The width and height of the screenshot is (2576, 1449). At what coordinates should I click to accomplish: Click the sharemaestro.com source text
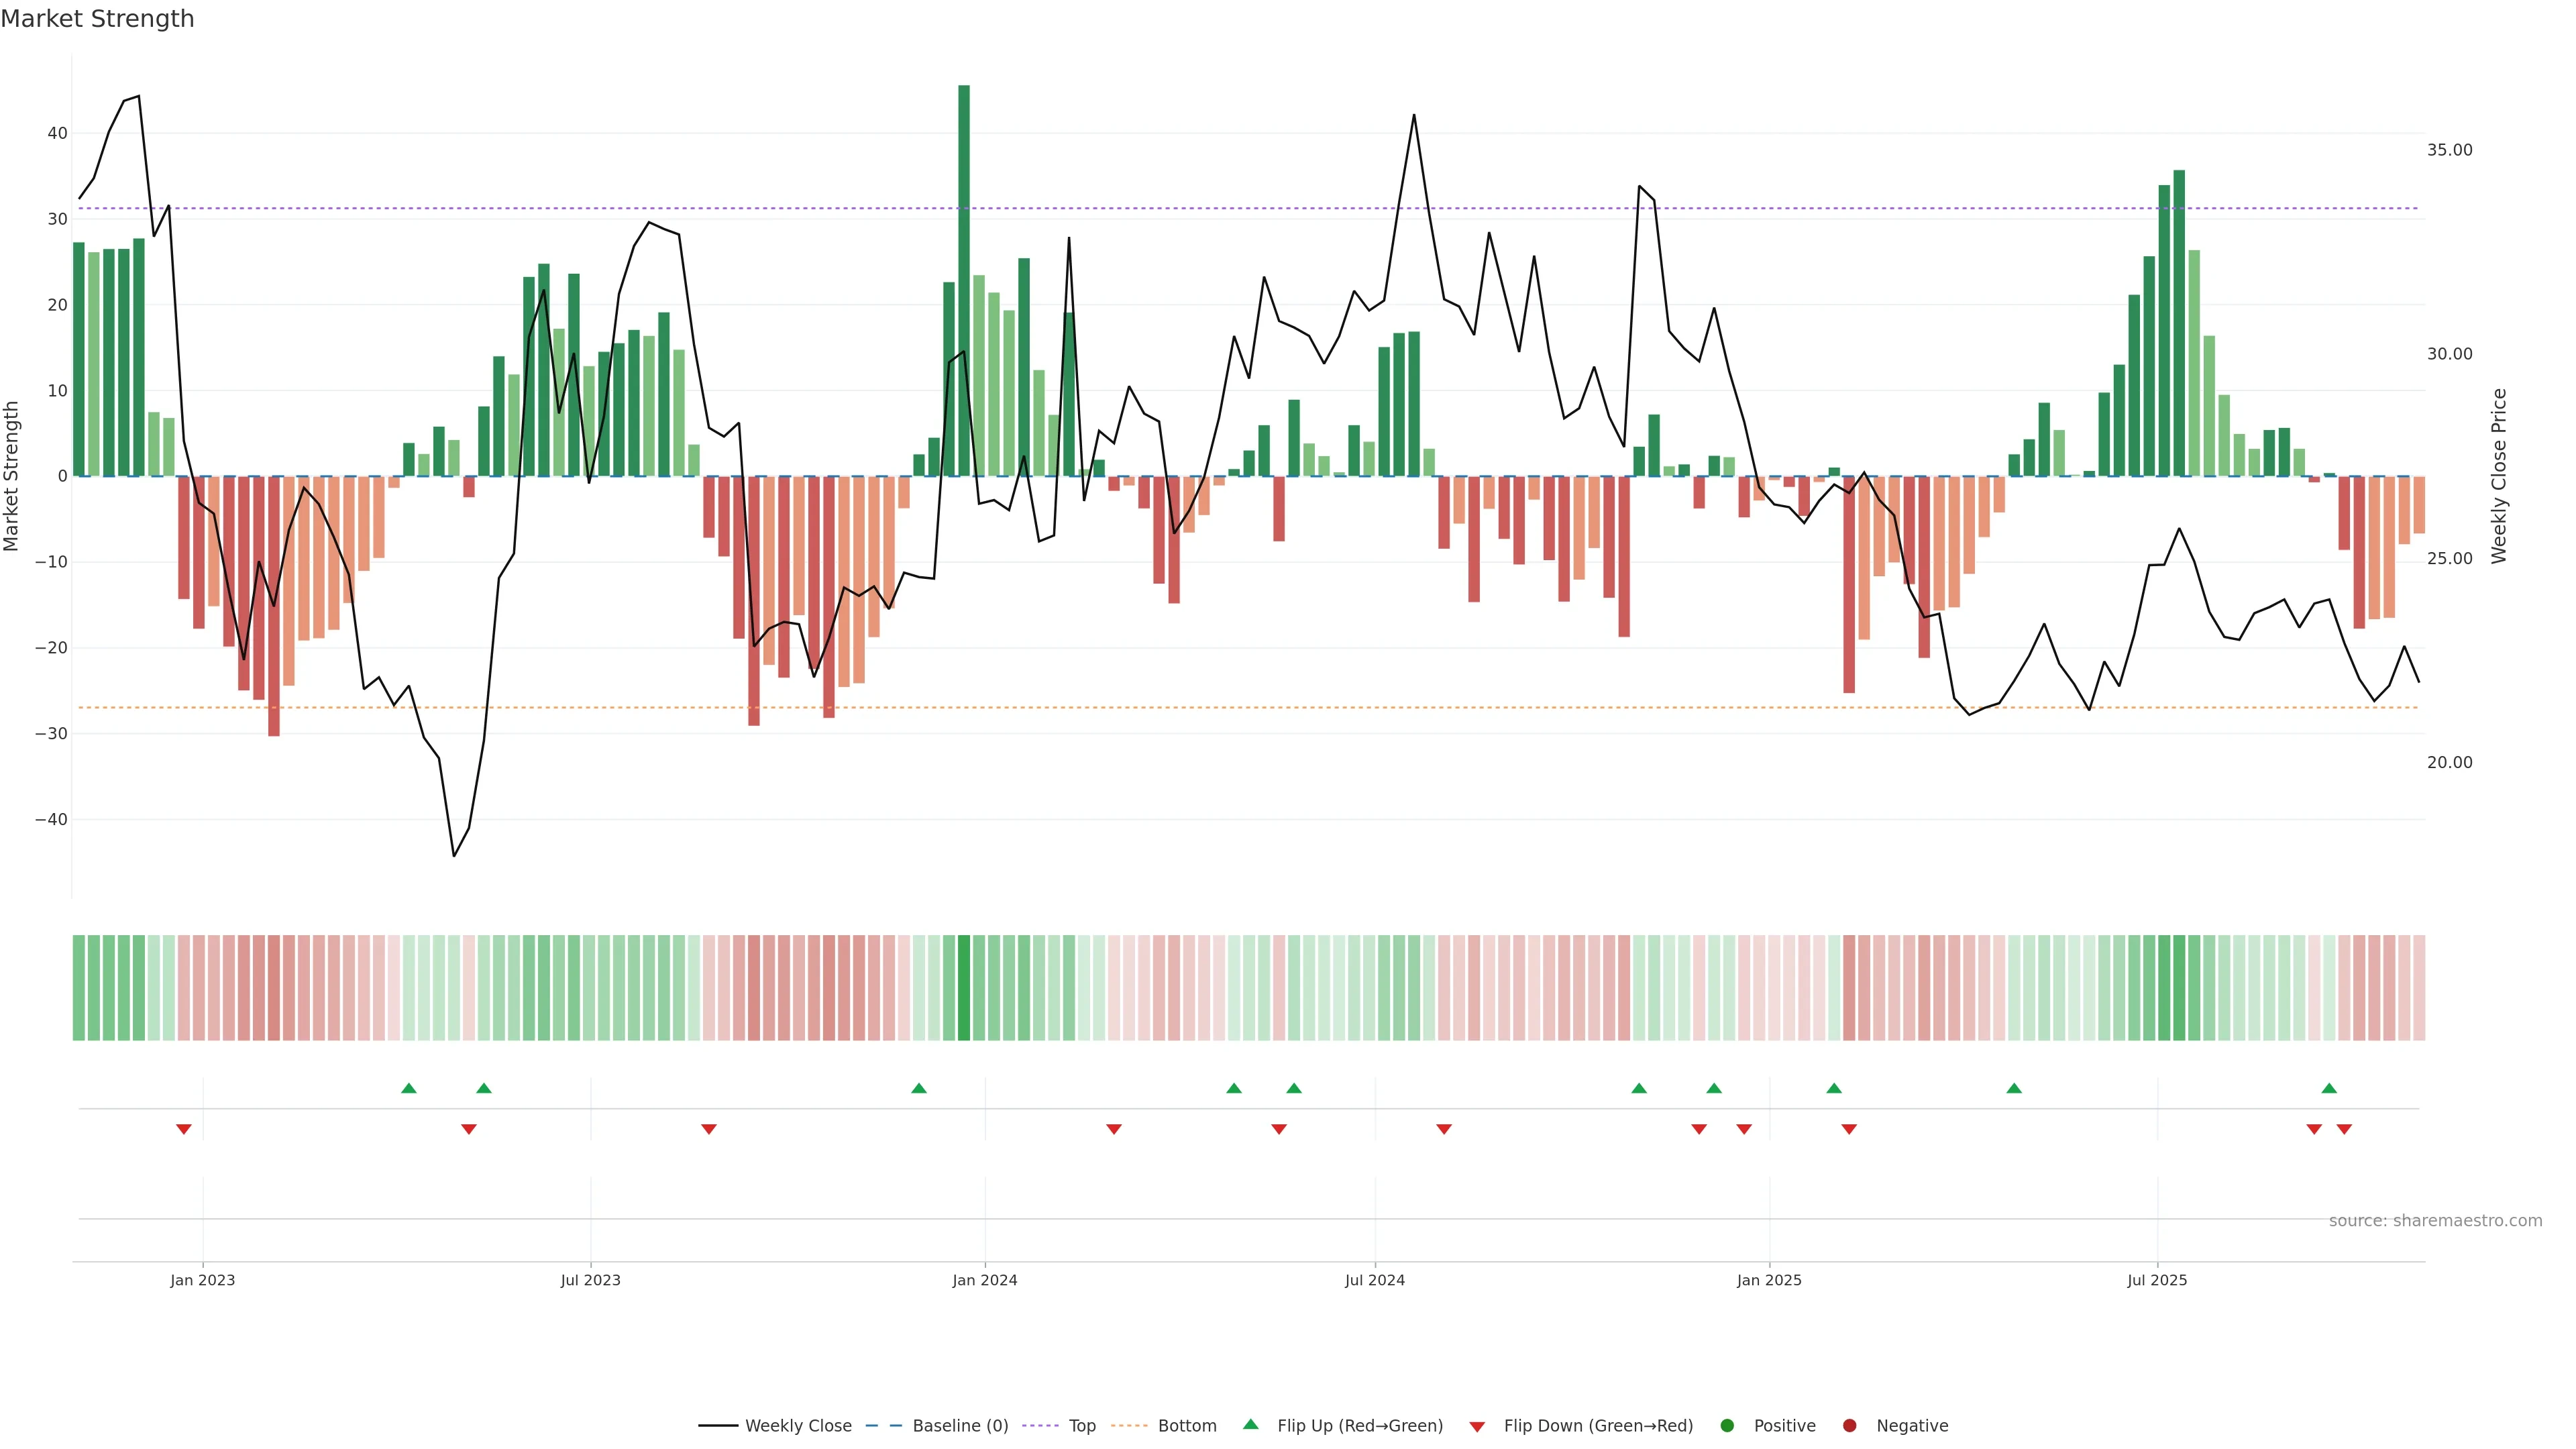click(x=2435, y=1221)
